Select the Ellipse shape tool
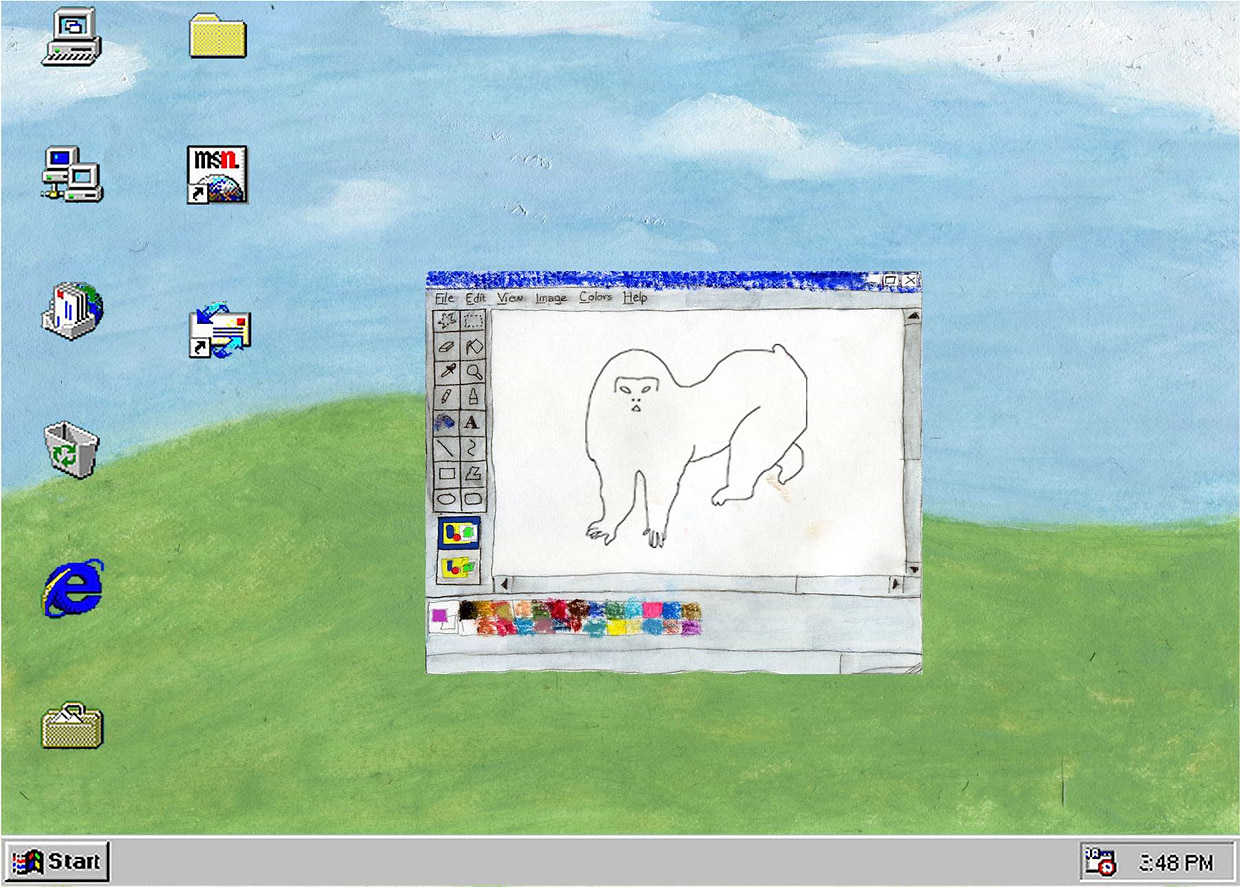 [x=447, y=498]
